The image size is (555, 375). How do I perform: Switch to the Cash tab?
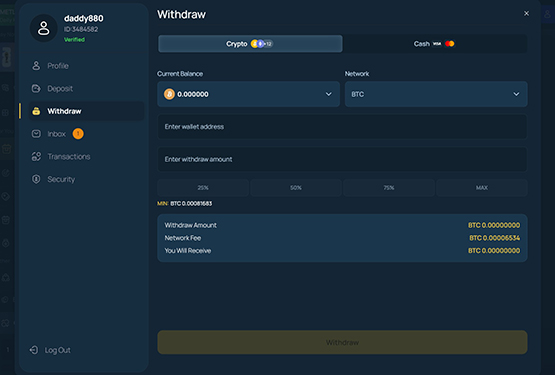click(x=435, y=44)
